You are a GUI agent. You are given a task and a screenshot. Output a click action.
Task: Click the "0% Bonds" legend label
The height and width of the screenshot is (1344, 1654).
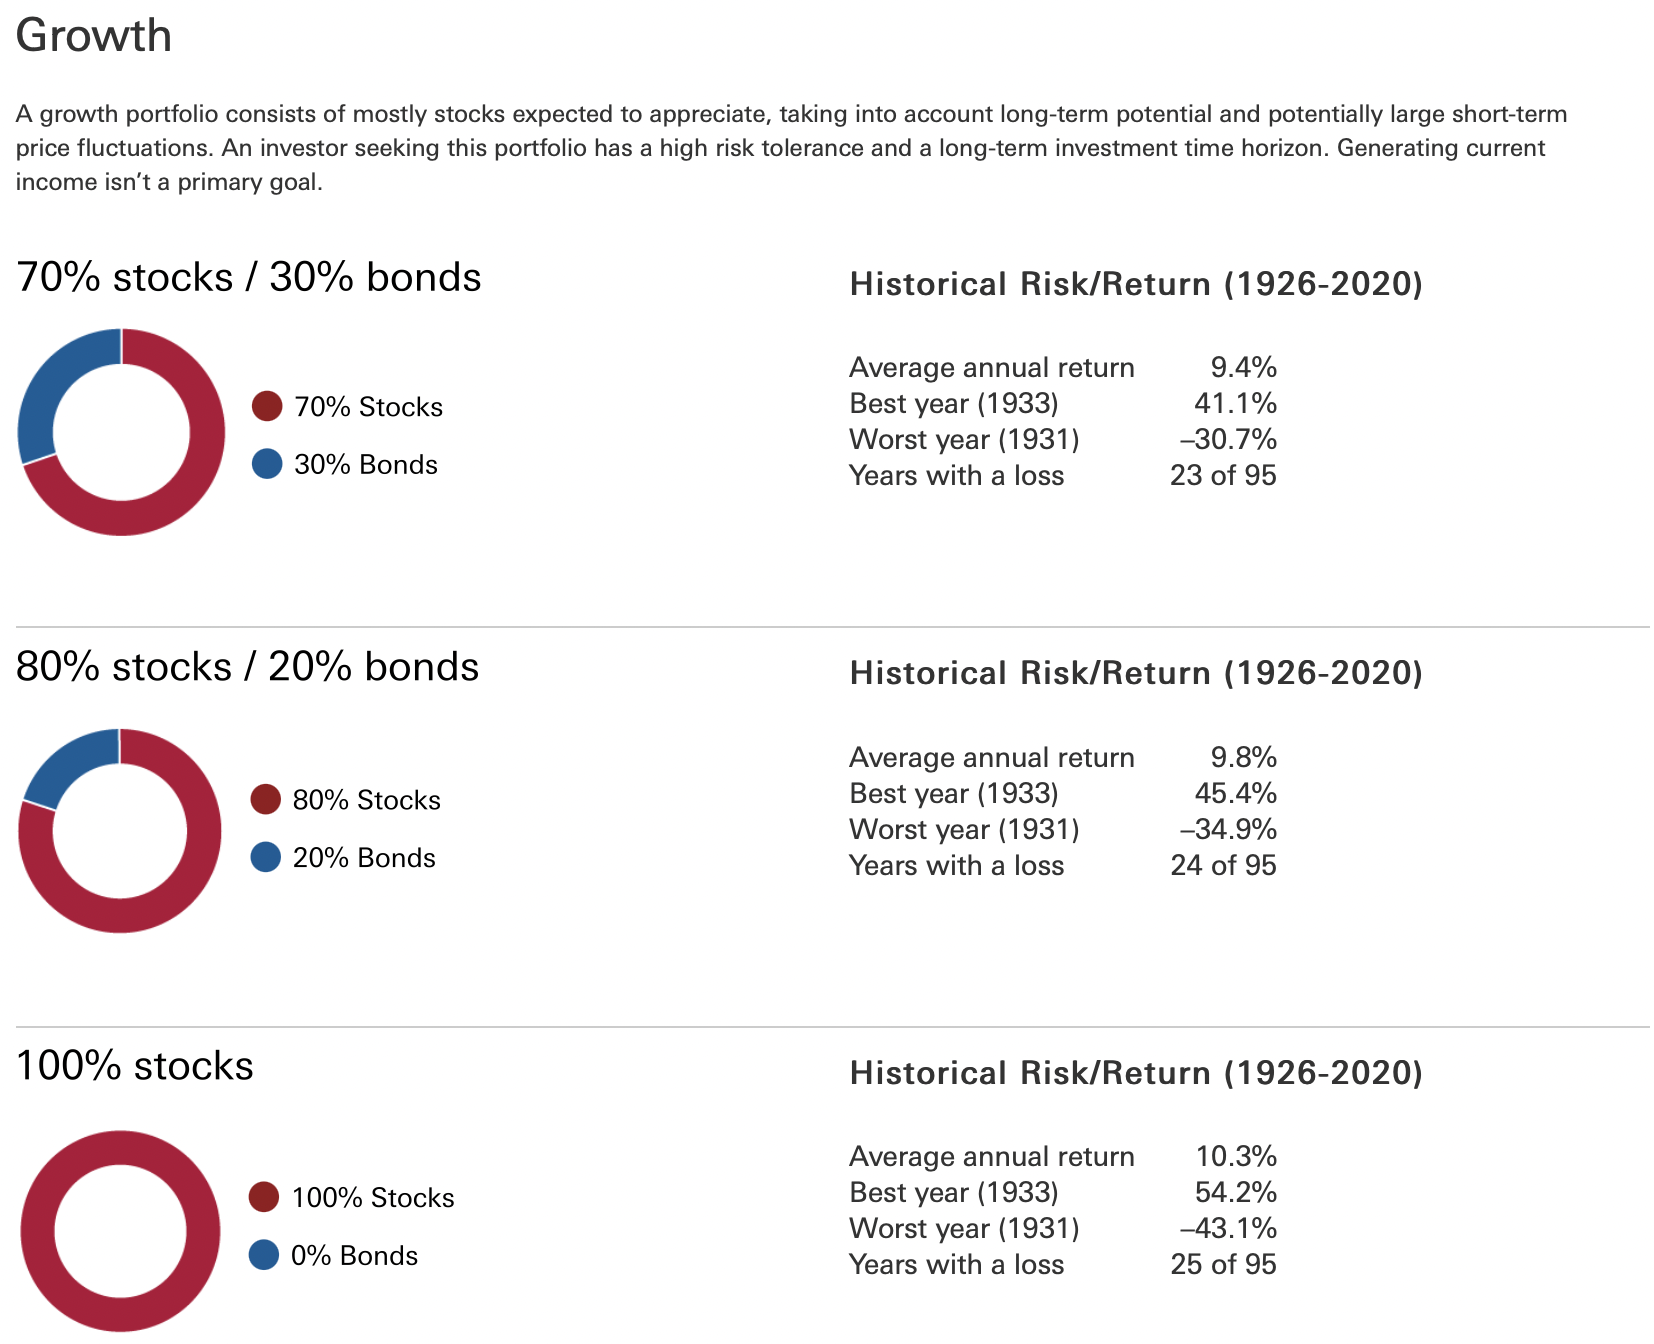coord(354,1256)
